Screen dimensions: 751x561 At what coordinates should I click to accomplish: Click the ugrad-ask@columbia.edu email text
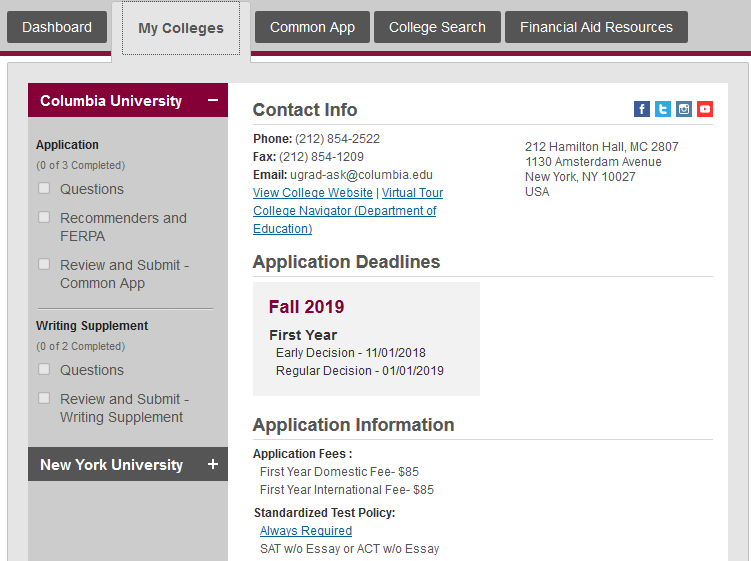click(x=361, y=175)
